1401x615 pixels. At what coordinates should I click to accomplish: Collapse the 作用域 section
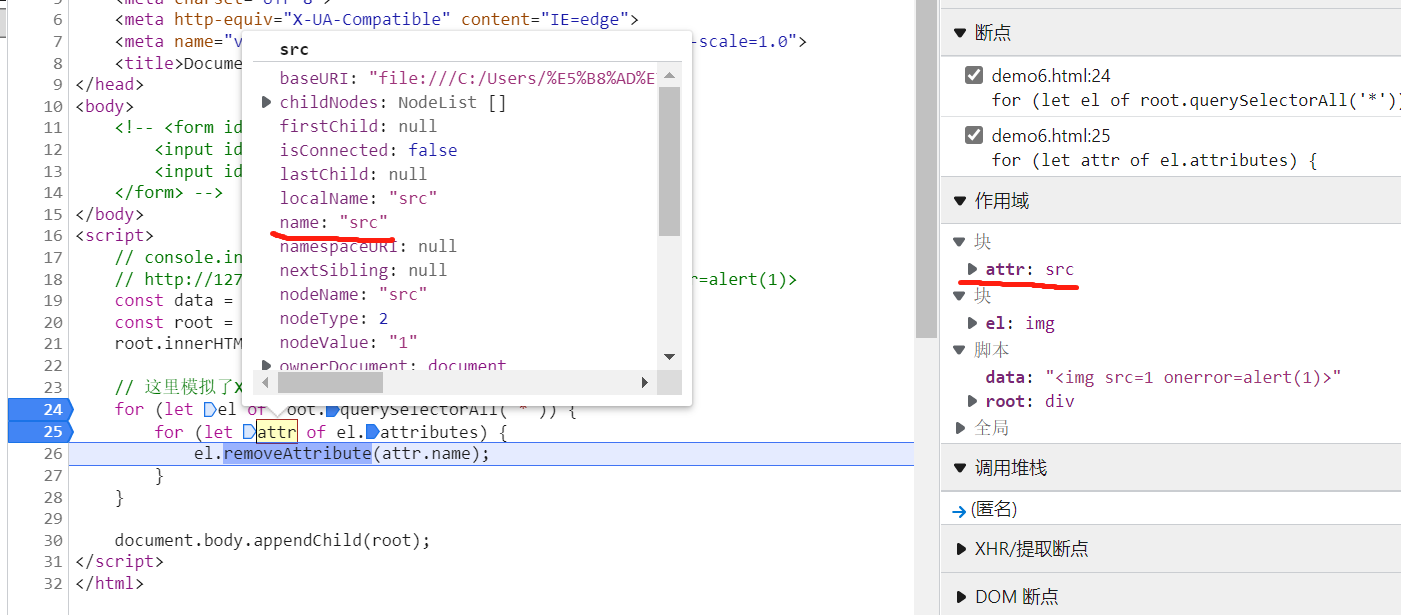coord(960,201)
